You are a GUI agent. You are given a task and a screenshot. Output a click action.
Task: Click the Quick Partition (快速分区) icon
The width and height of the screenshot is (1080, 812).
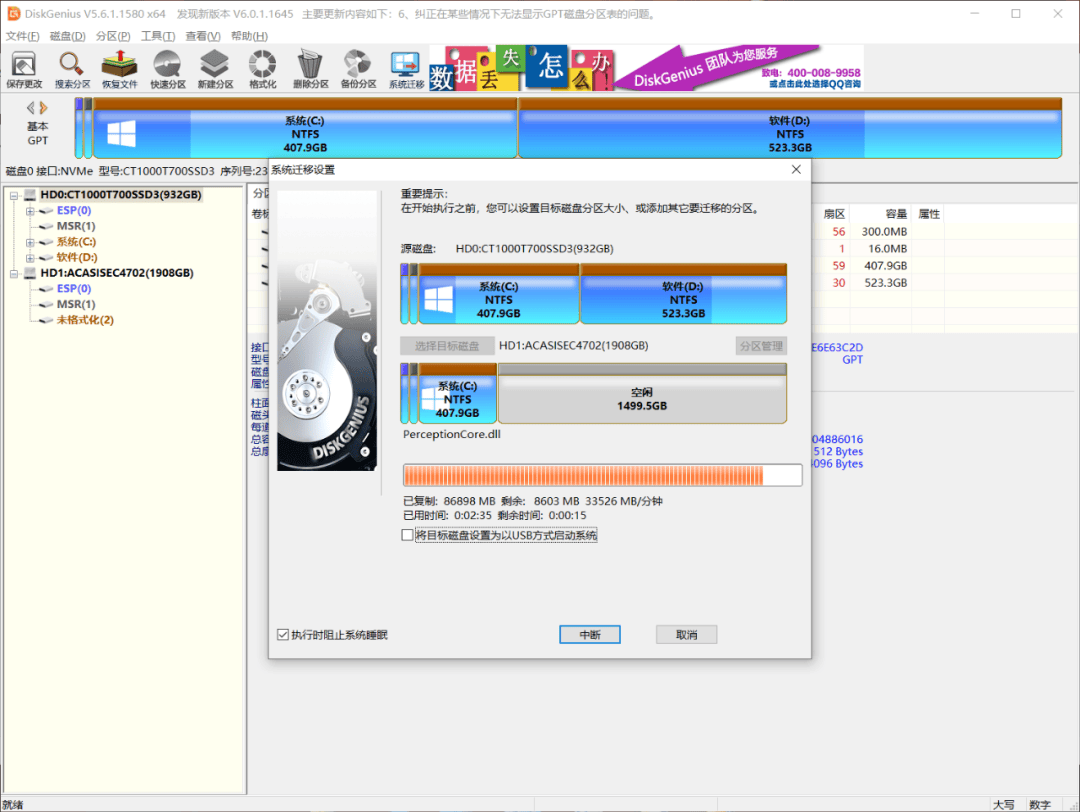pos(168,69)
